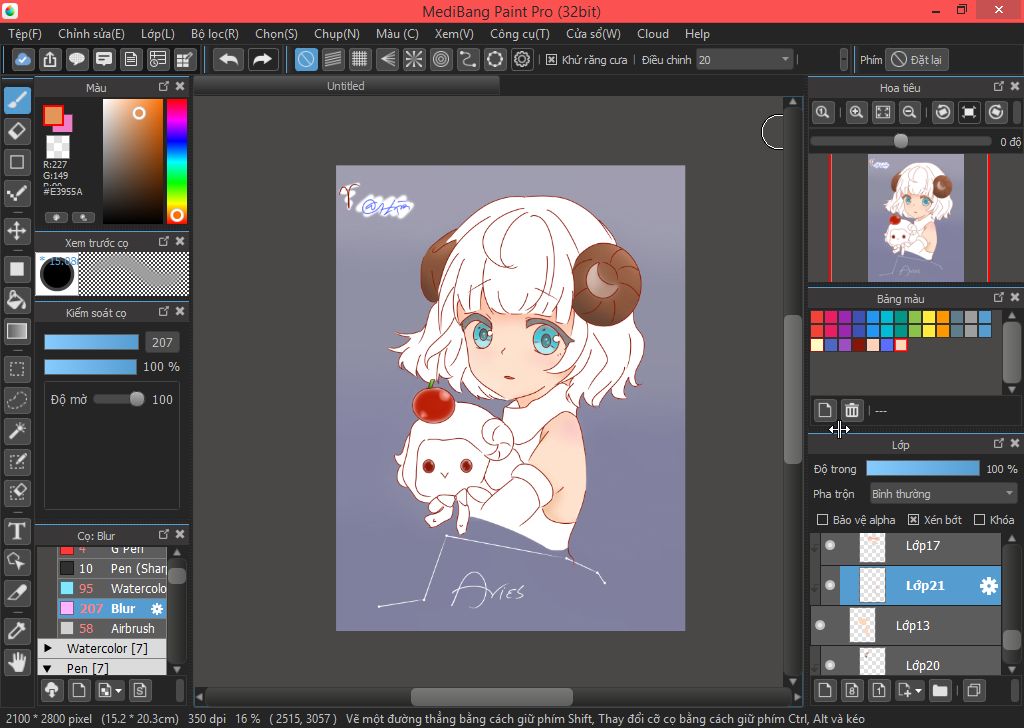Enable the Bảo vệ alpha checkbox
Image resolution: width=1024 pixels, height=728 pixels.
[822, 520]
